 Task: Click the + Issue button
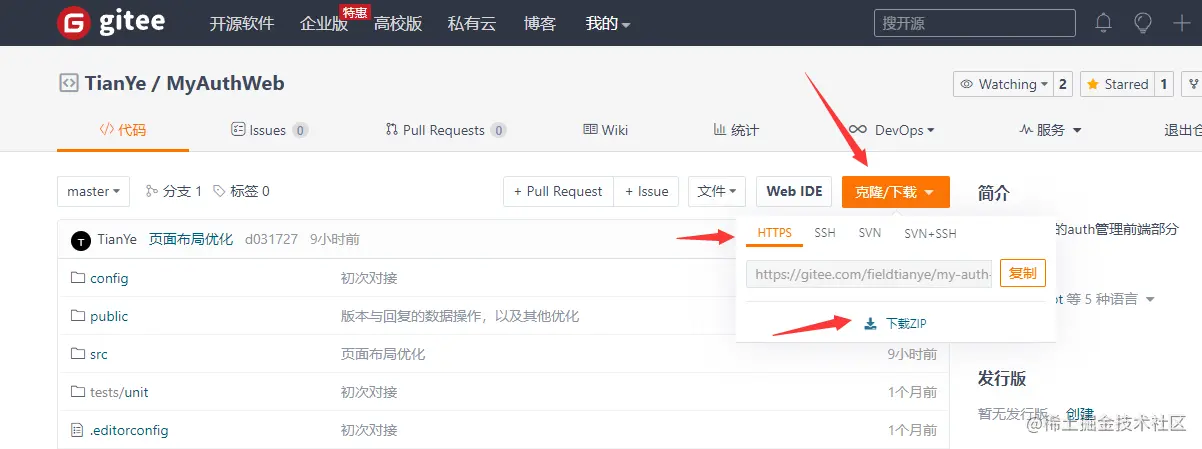pos(646,191)
